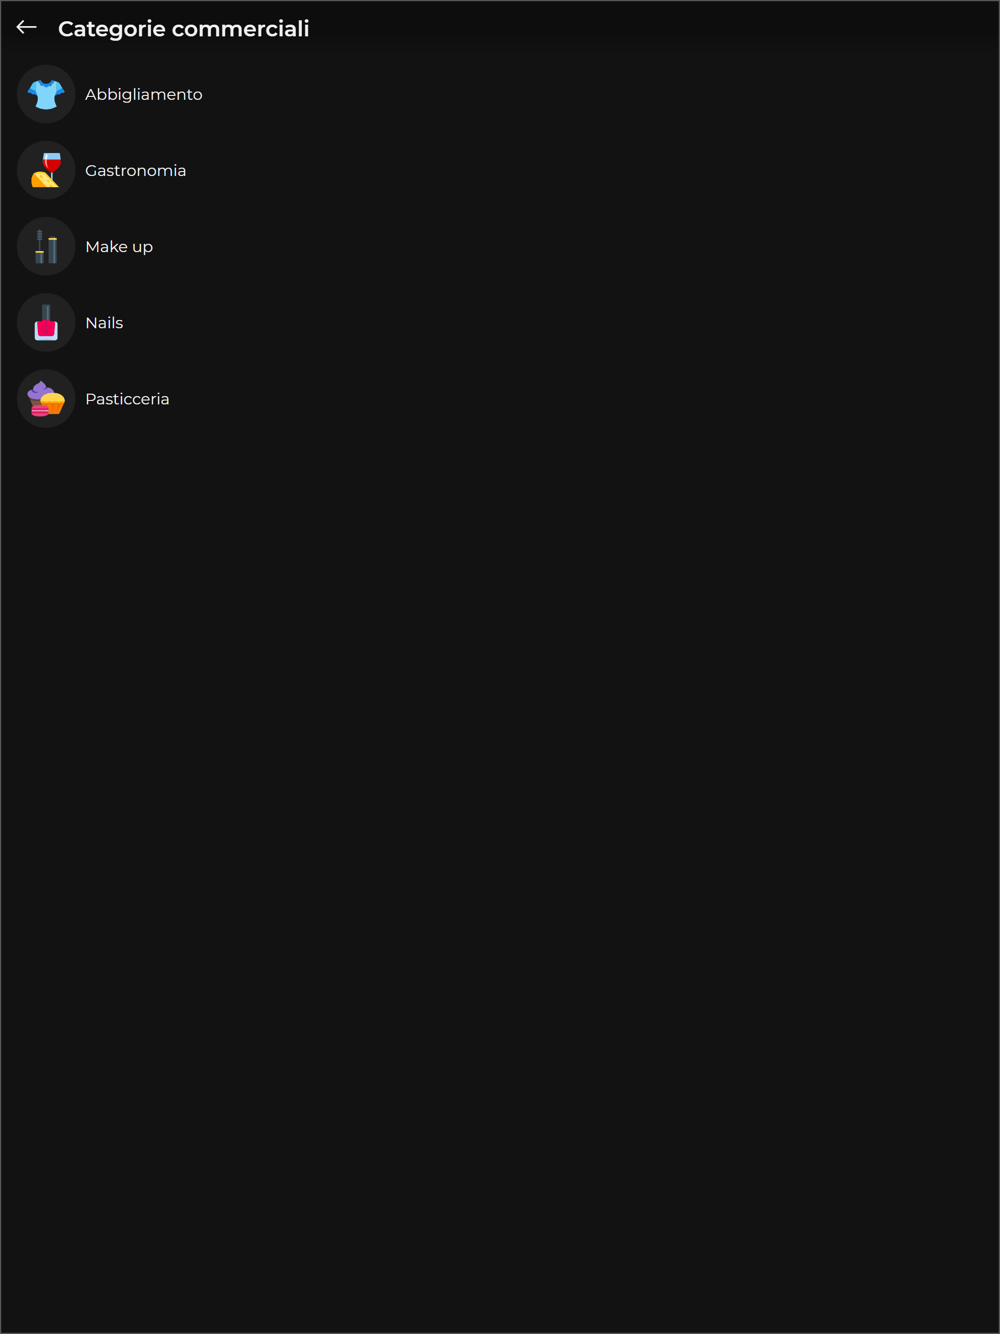The image size is (1000, 1334).
Task: Click the empty area below Pasticceria
Action: click(500, 880)
